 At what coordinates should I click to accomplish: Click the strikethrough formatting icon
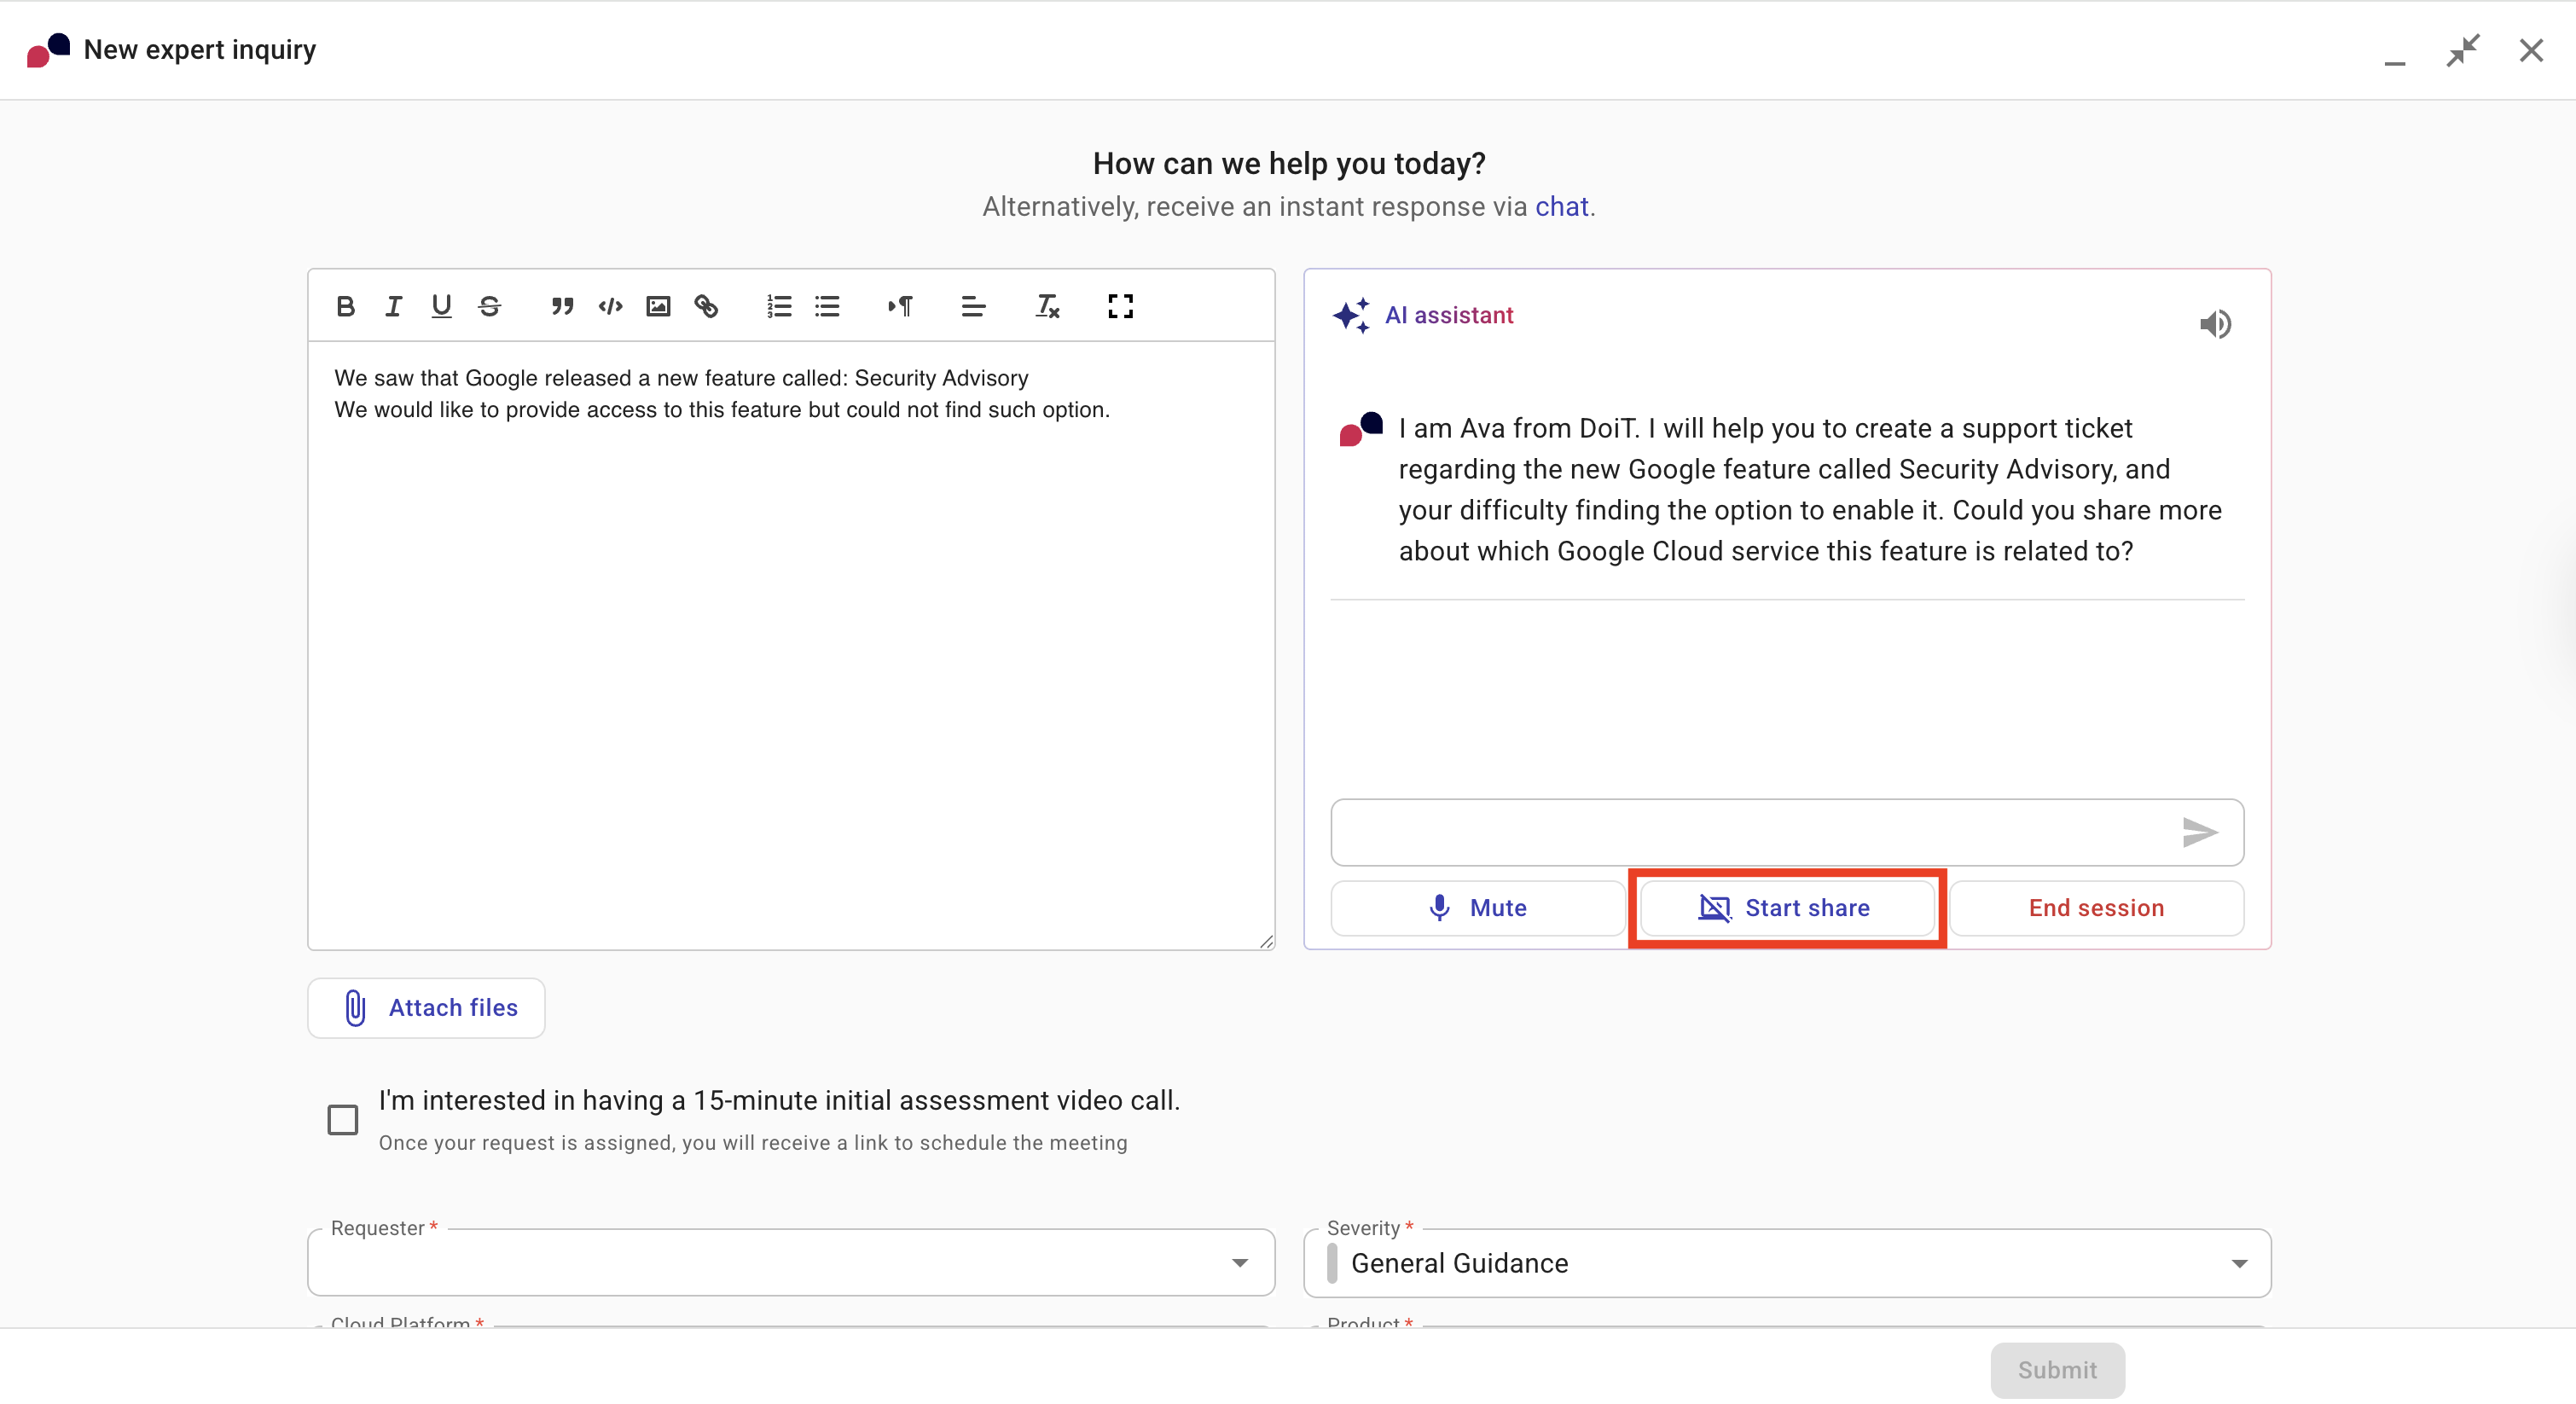[489, 306]
